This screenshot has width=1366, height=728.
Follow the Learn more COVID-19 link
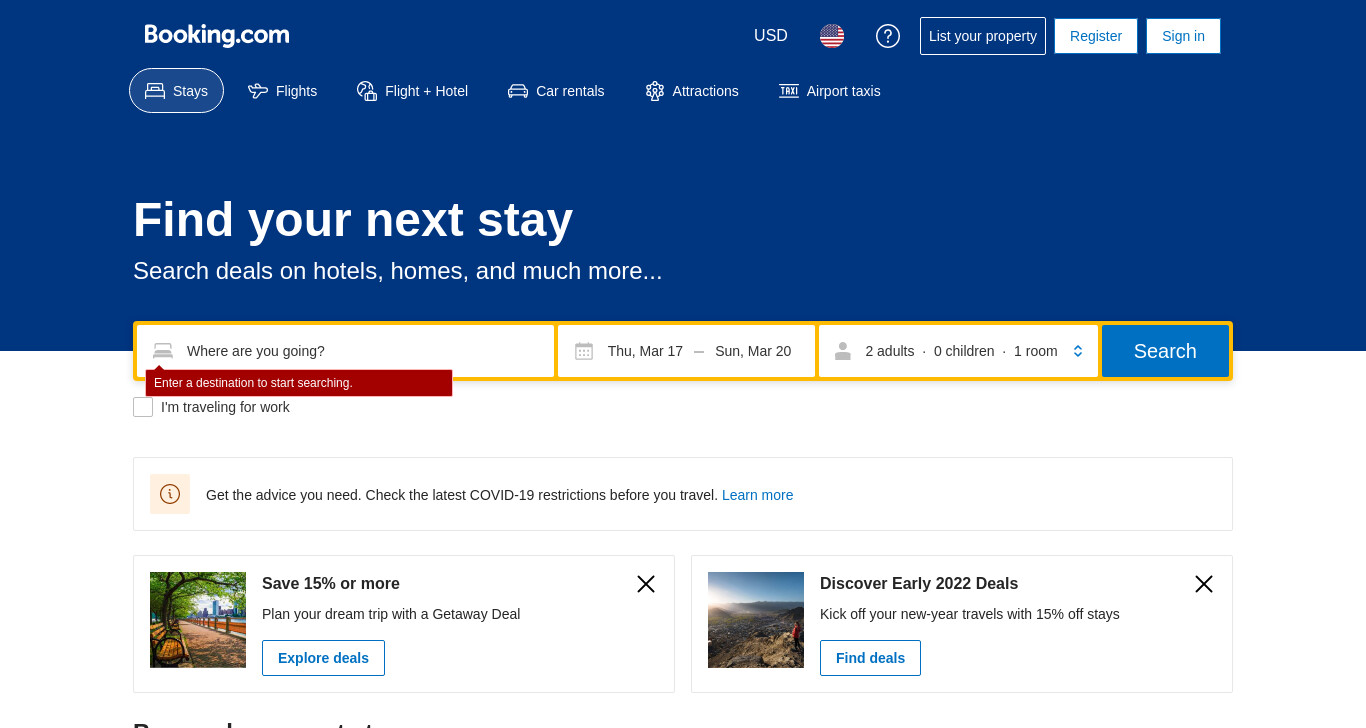757,495
